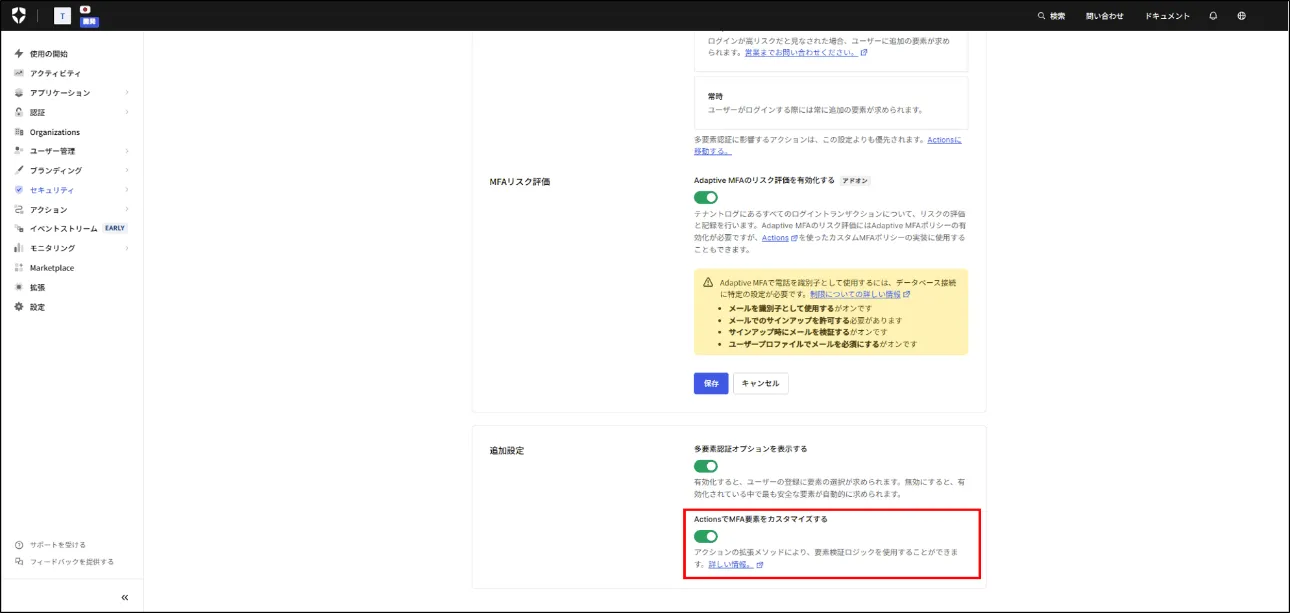Select Organizations in the sidebar
The height and width of the screenshot is (613, 1290).
click(54, 132)
